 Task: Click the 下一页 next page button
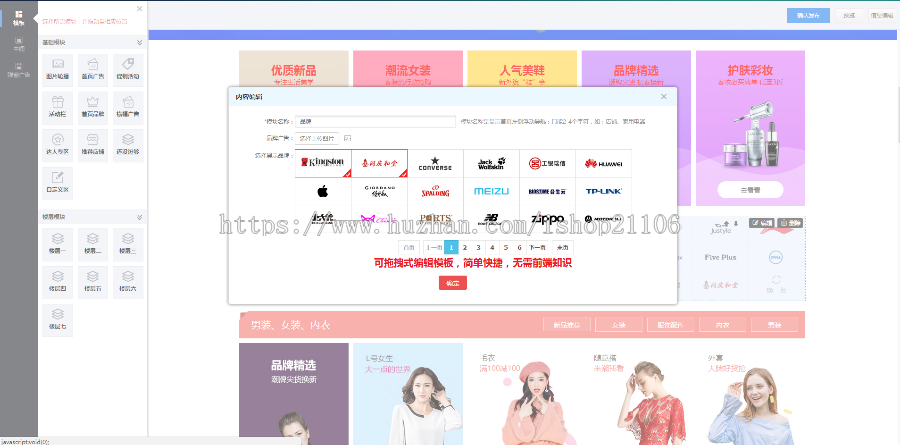pos(536,247)
